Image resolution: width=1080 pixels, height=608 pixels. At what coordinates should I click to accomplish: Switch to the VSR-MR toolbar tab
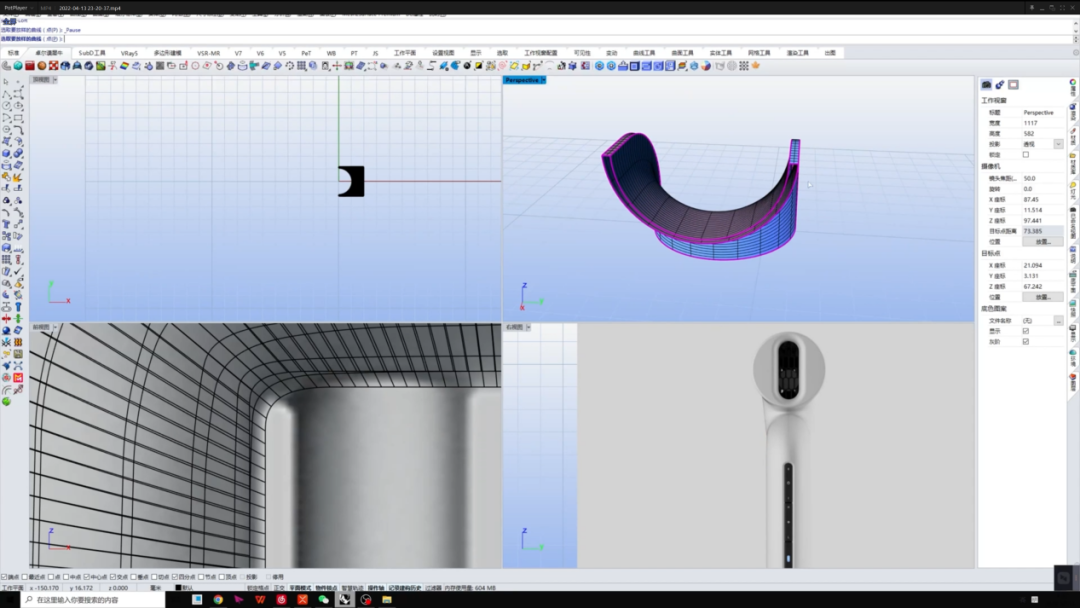pyautogui.click(x=208, y=53)
